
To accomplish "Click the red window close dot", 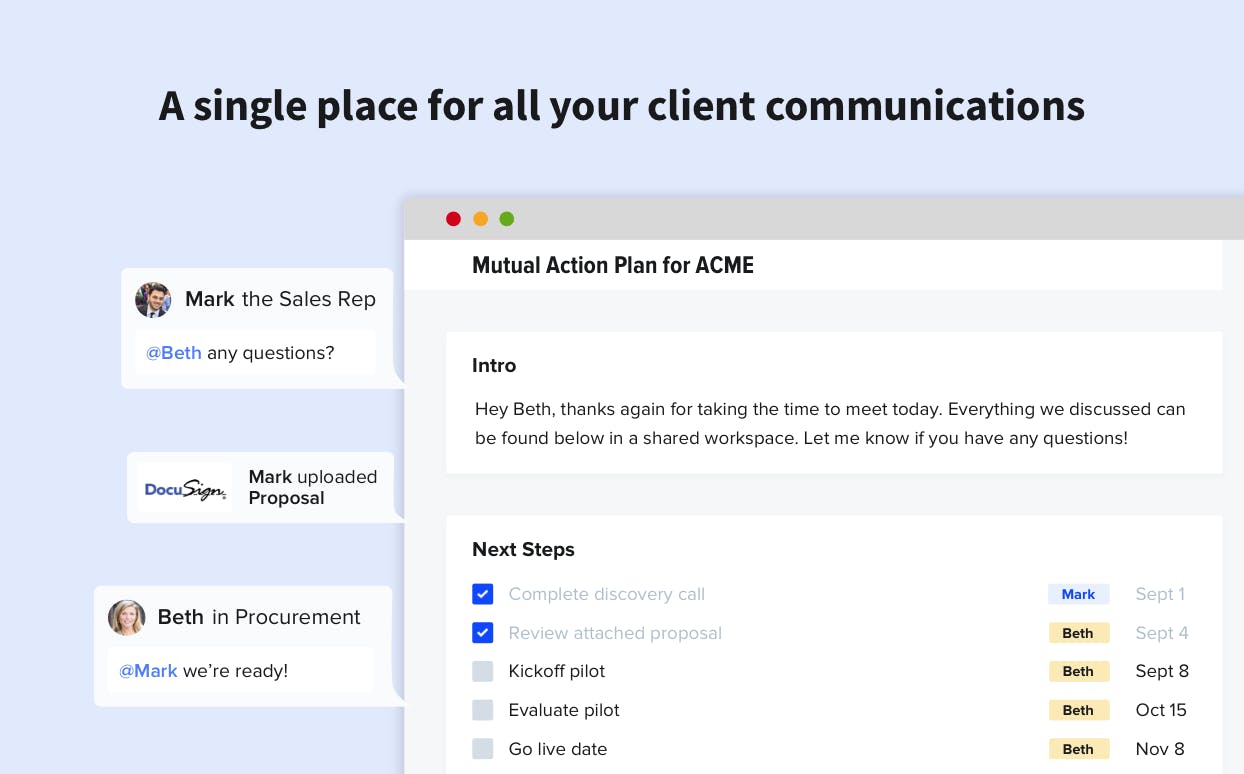I will [453, 219].
